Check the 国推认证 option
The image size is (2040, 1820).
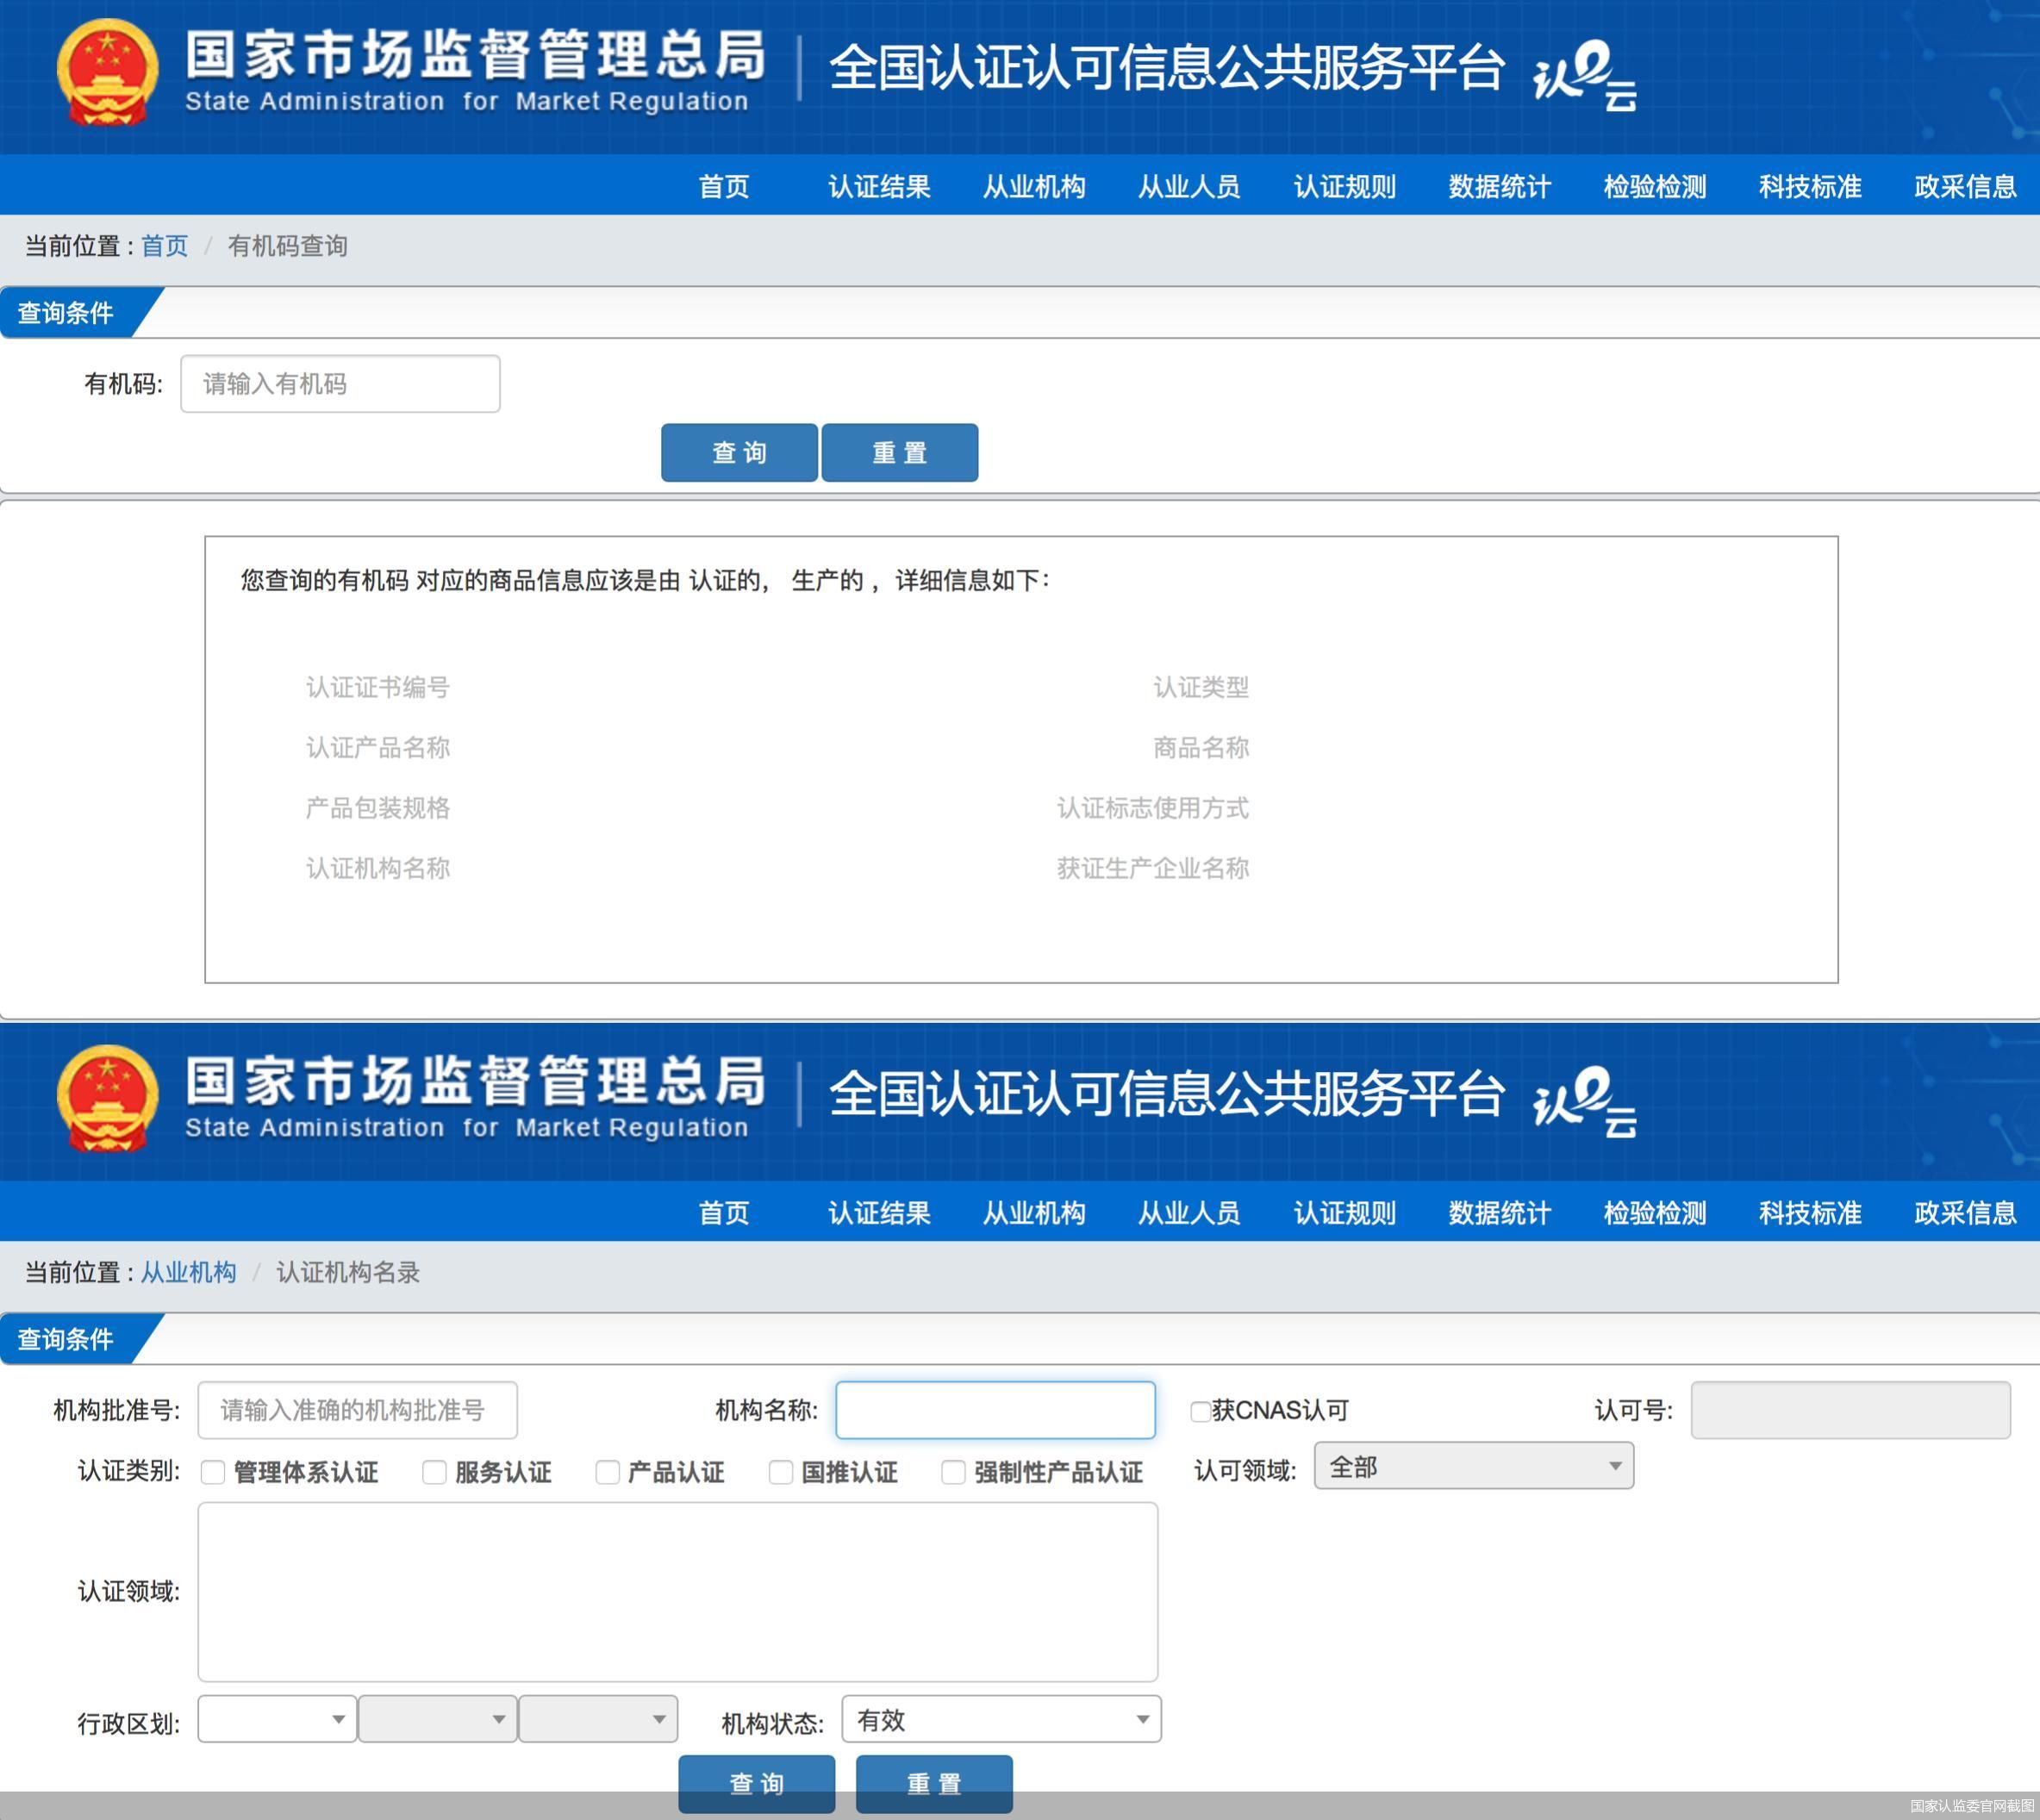click(779, 1472)
